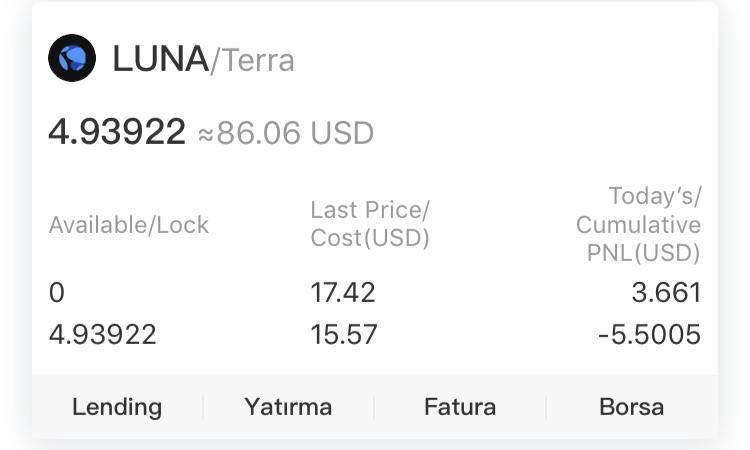Go to Borsa exchange
This screenshot has height=450, width=750.
(x=631, y=407)
